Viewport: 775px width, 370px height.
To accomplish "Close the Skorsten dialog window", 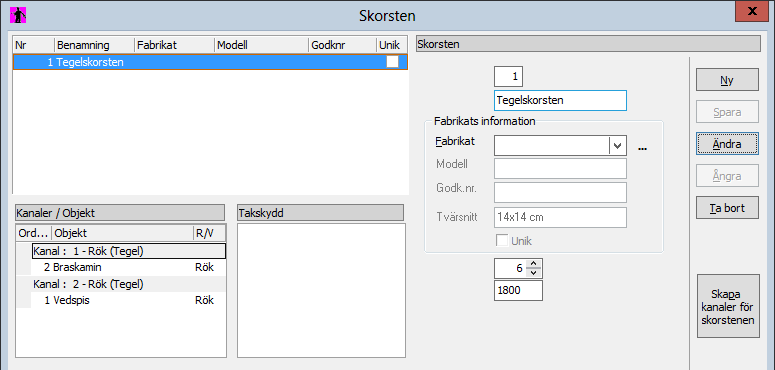I will 752,11.
